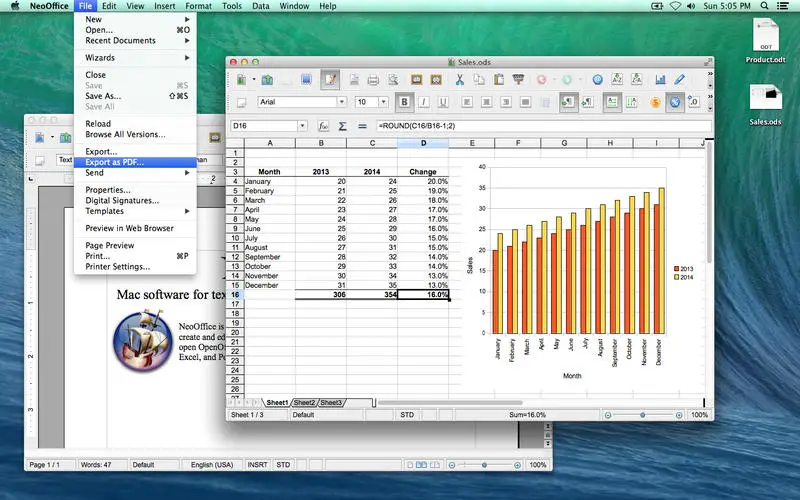The image size is (800, 500).
Task: Toggle INSRT mode in Writer status bar
Action: click(x=258, y=465)
